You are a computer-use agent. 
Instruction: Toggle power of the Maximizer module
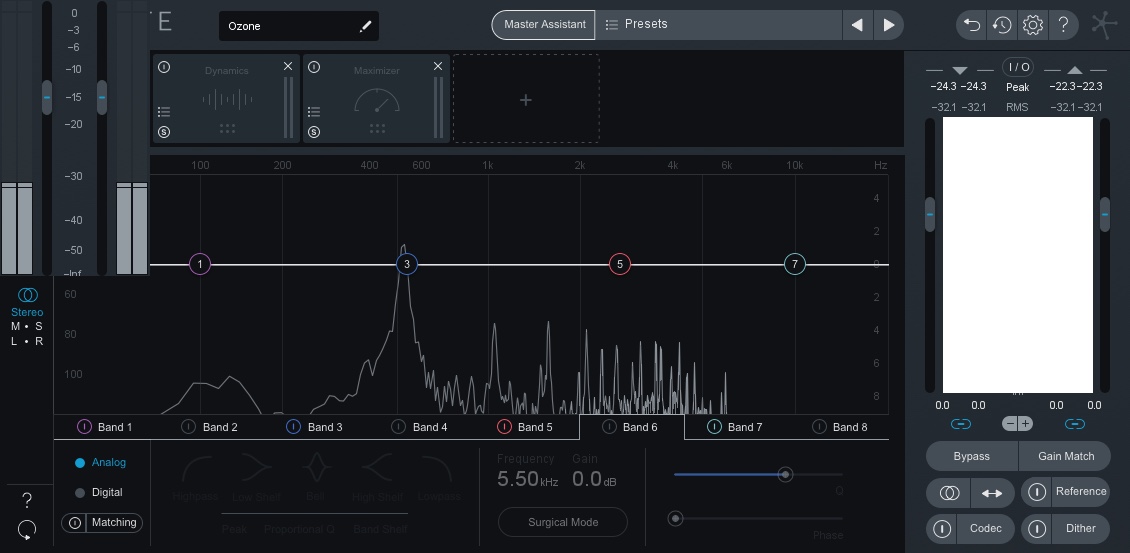coord(313,67)
